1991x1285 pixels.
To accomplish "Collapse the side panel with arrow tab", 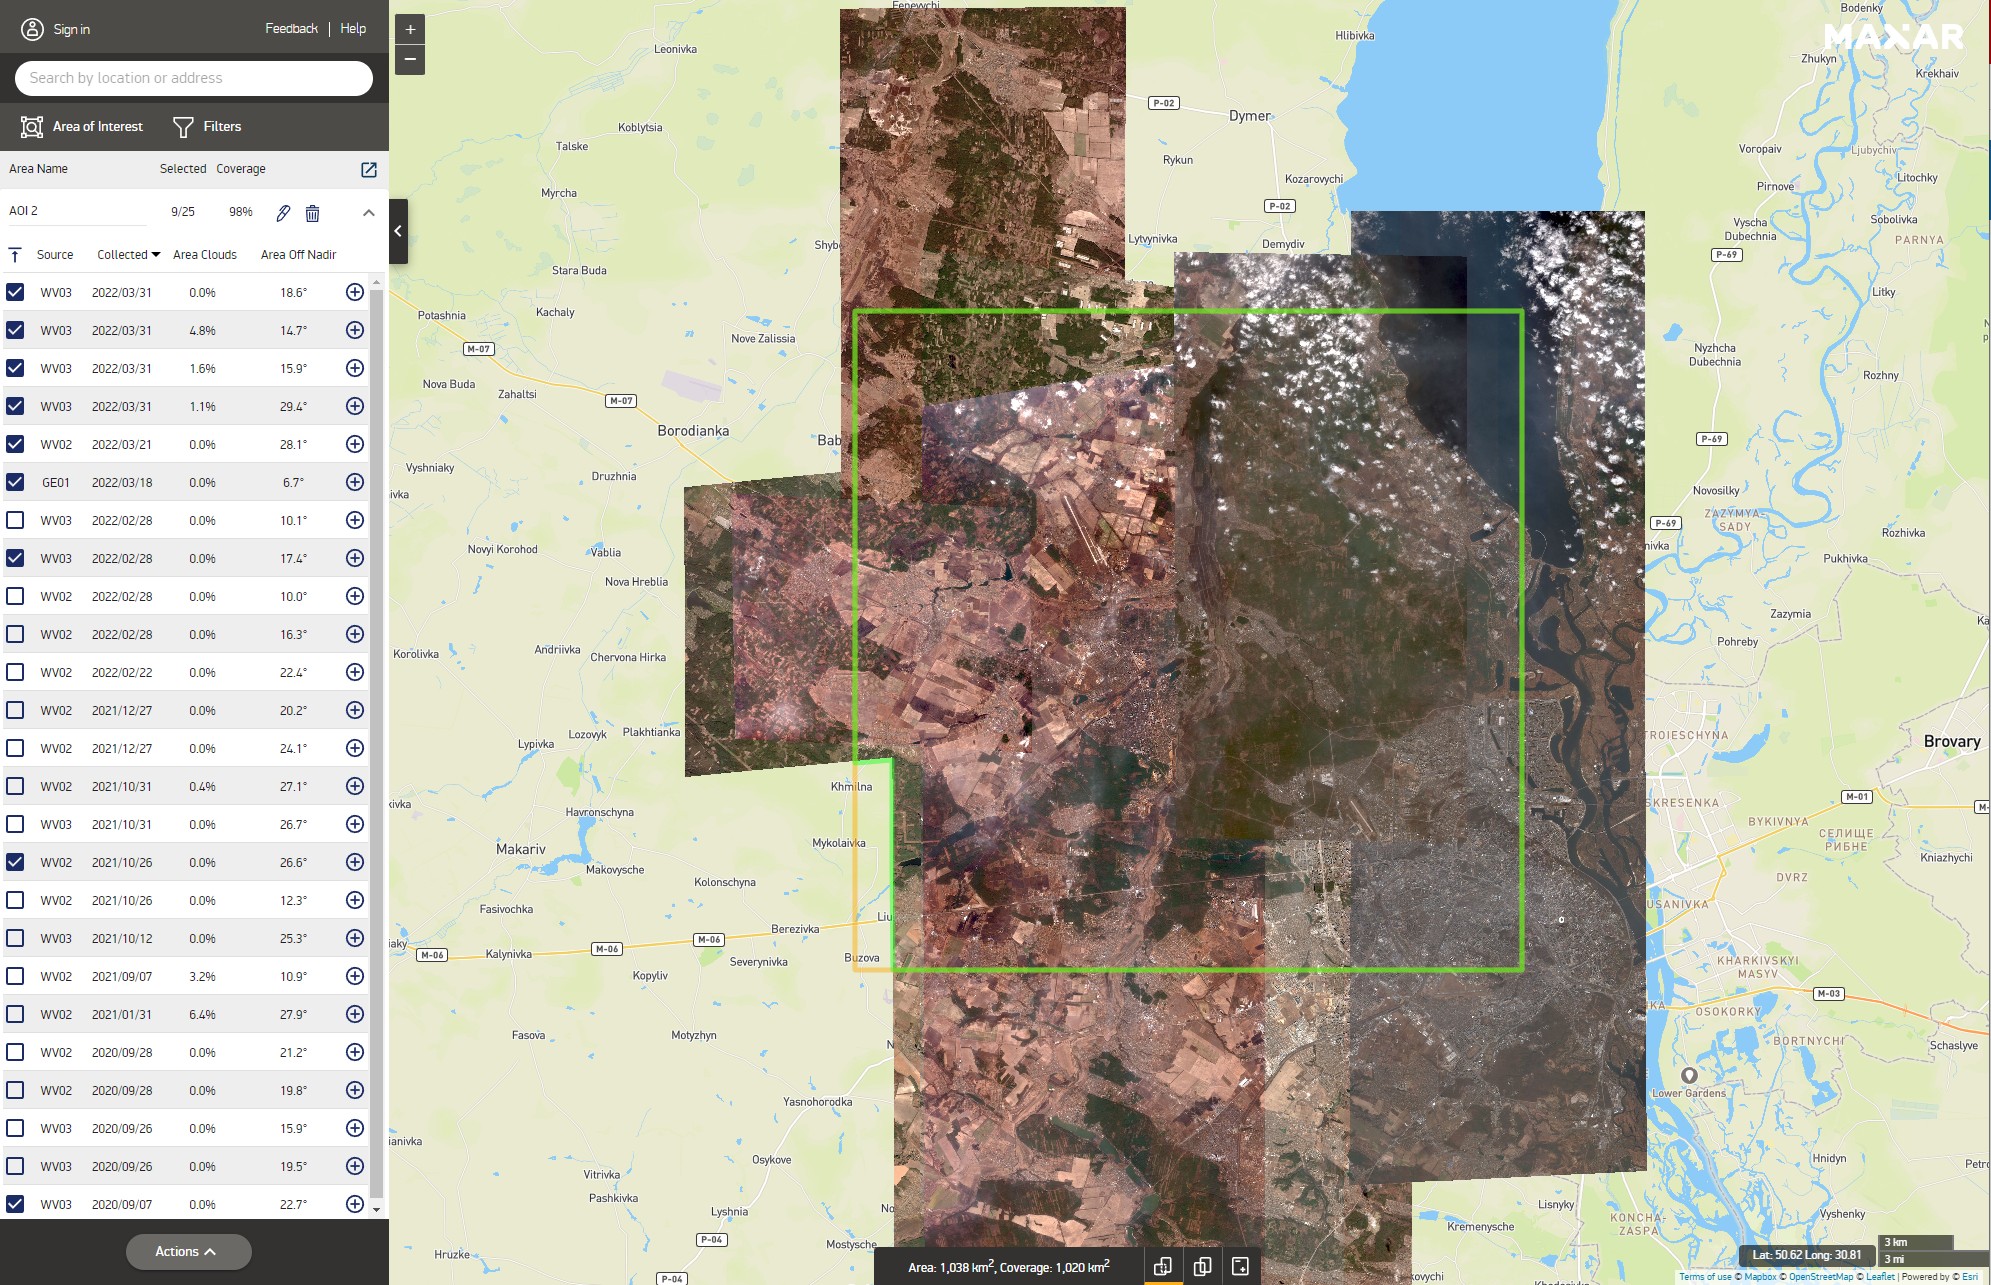I will click(x=398, y=231).
